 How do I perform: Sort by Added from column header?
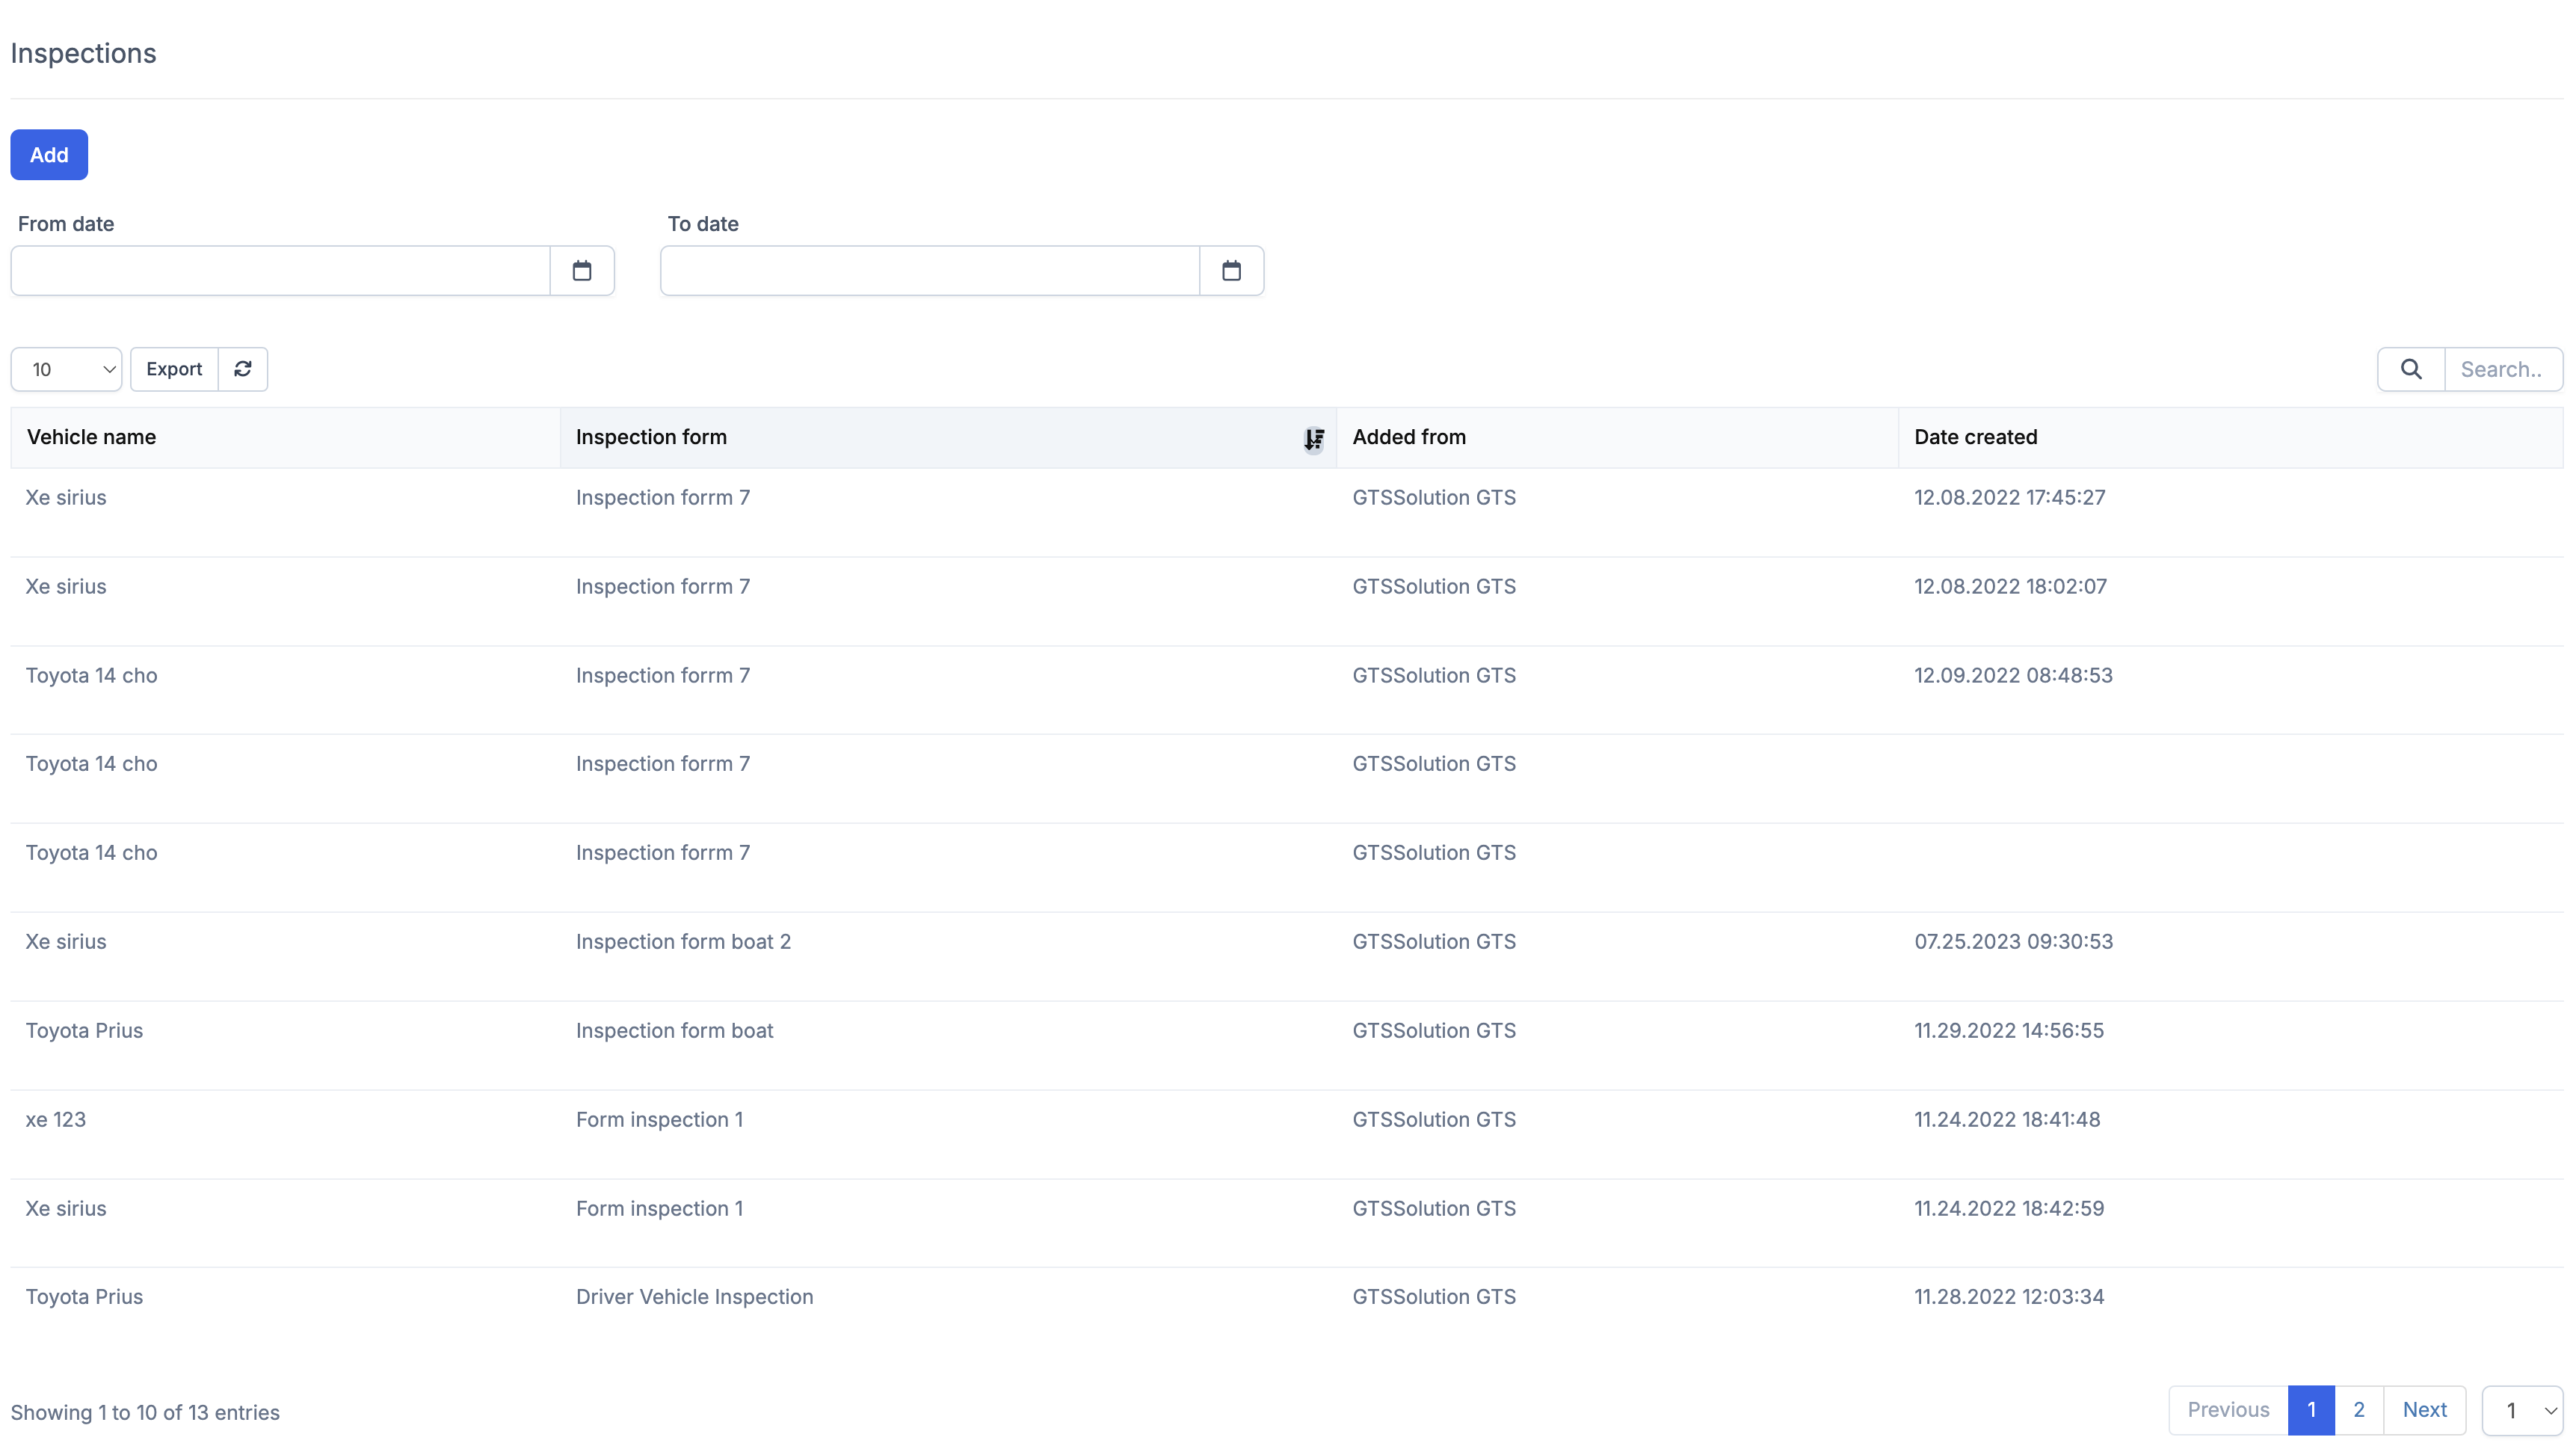point(1409,437)
